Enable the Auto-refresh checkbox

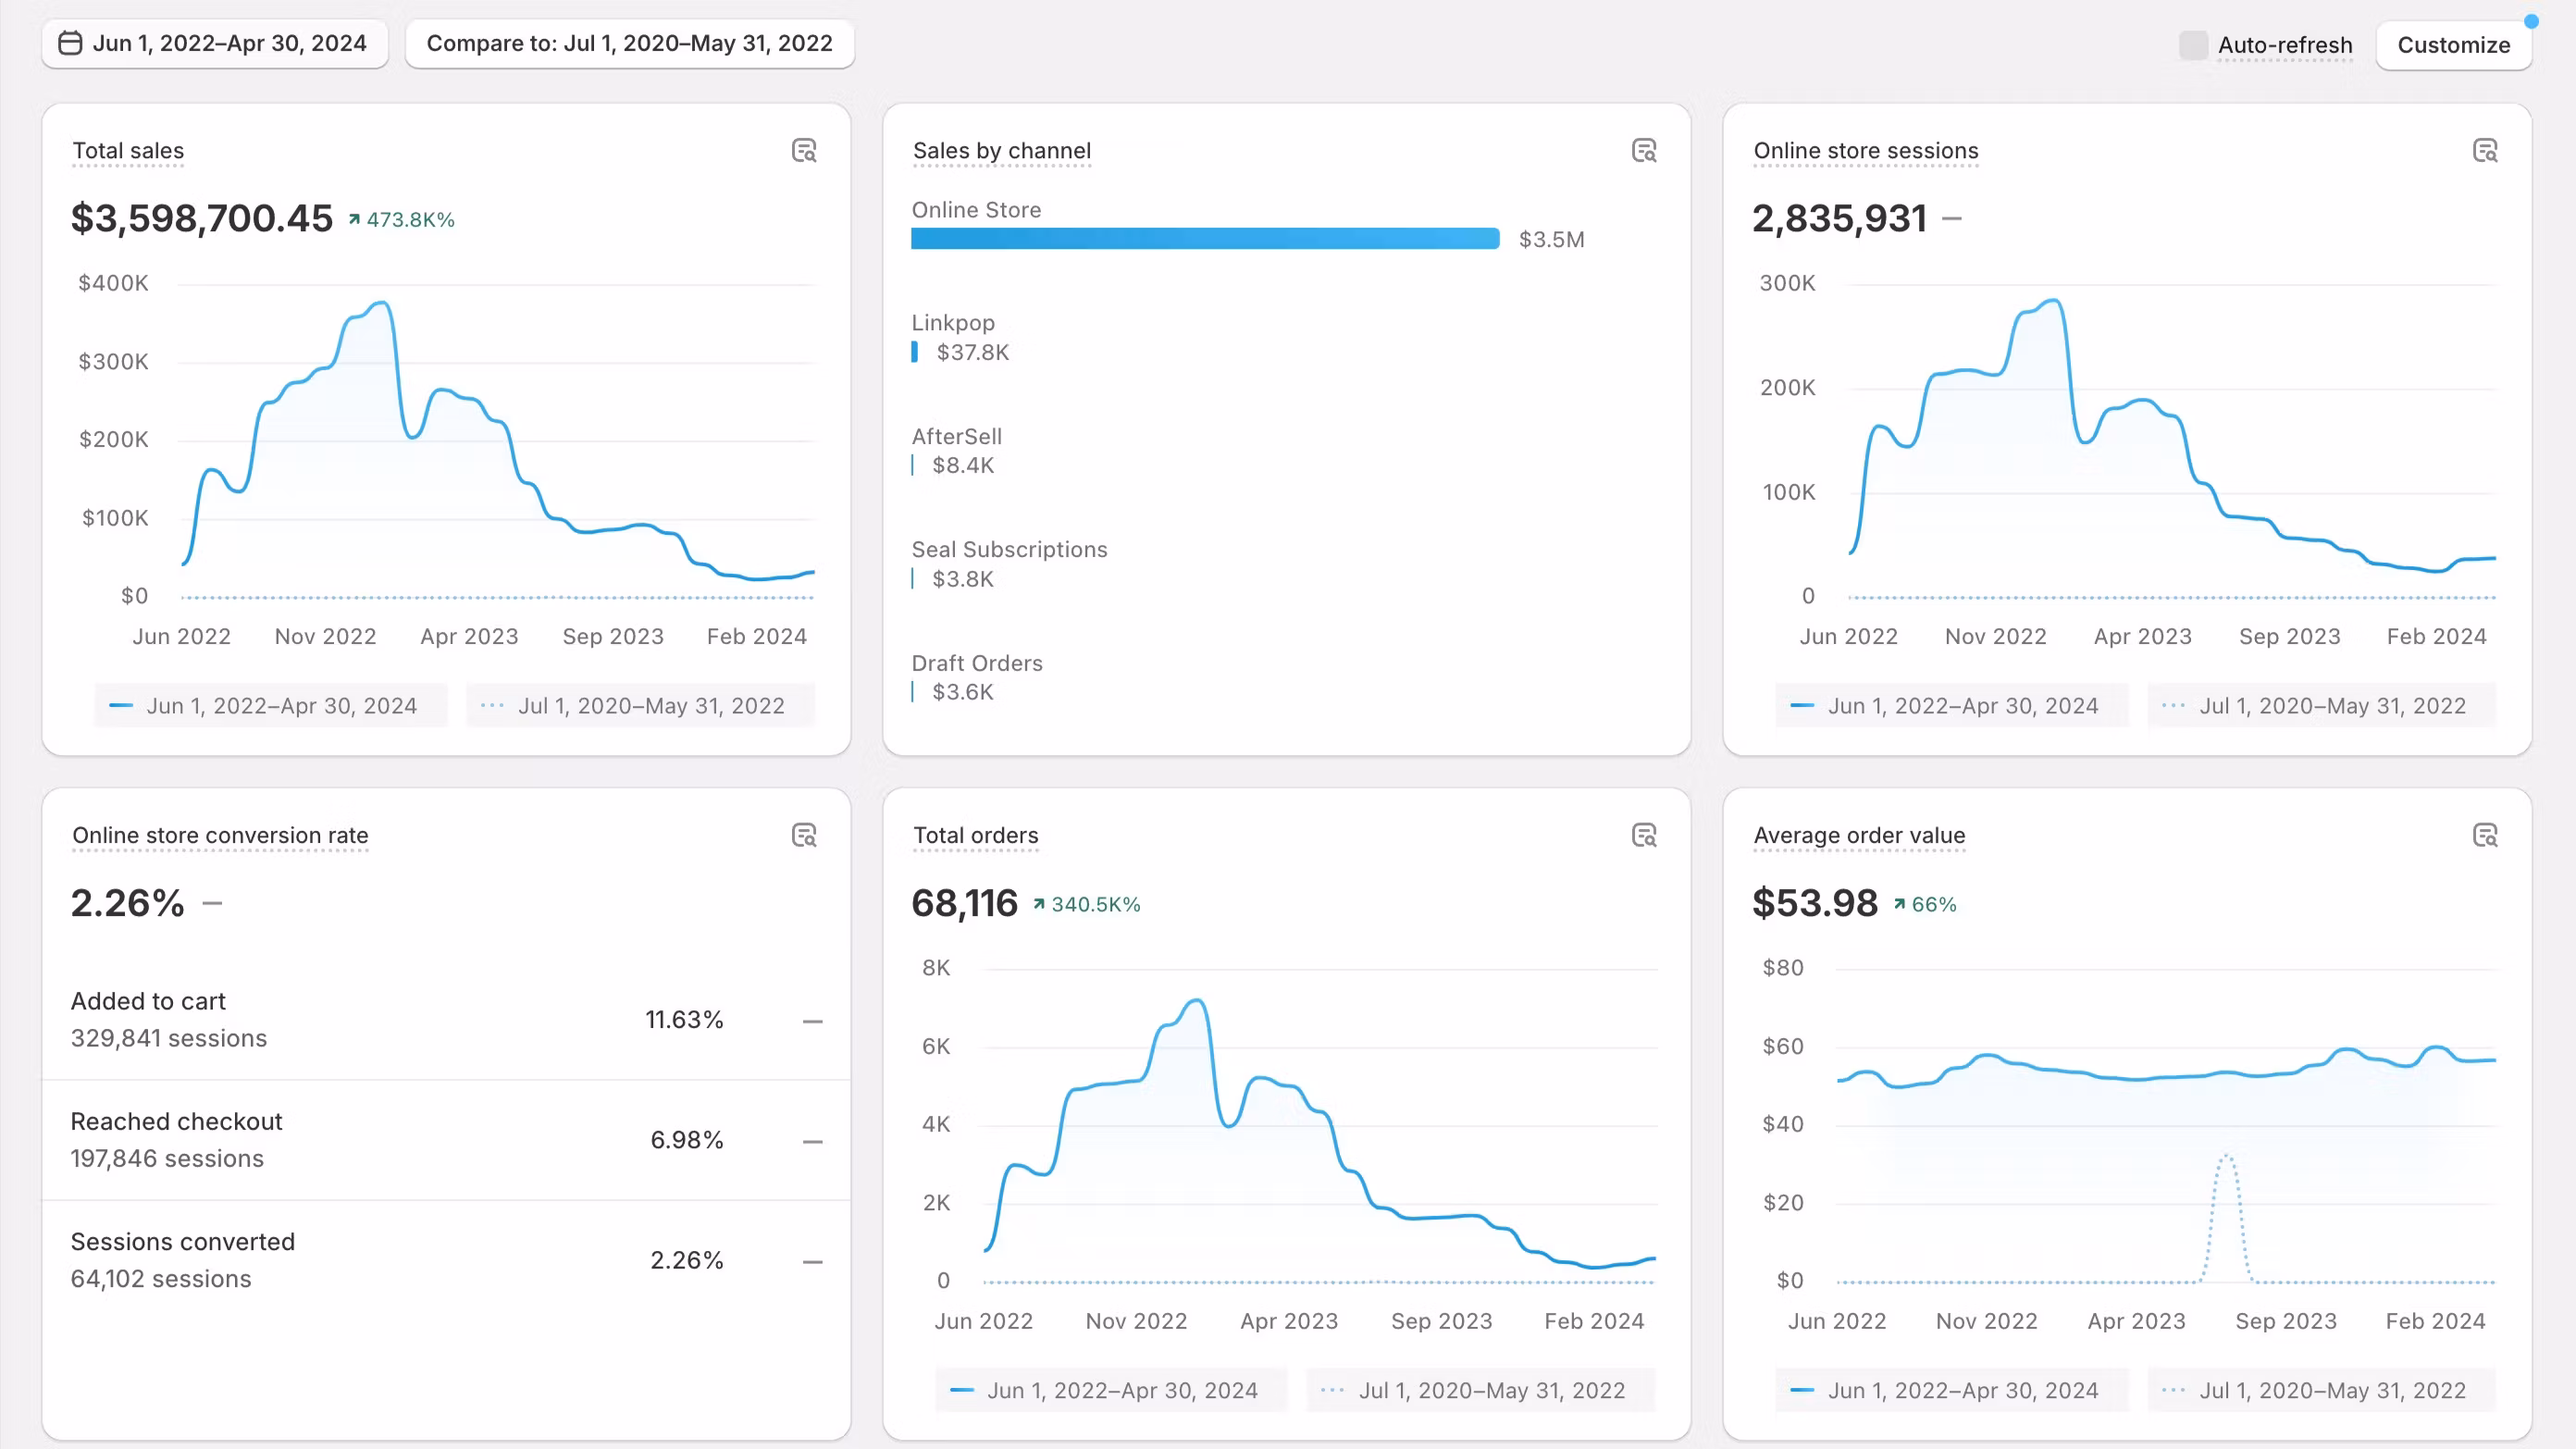pyautogui.click(x=2192, y=45)
